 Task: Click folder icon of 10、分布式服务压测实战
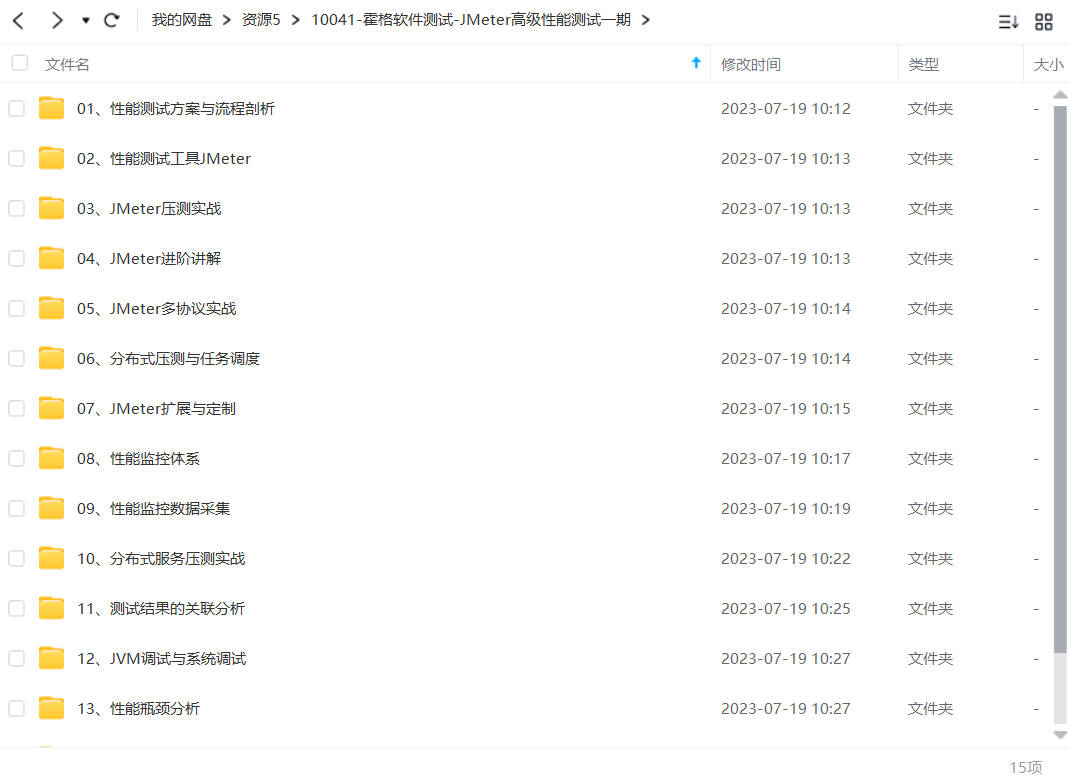(x=51, y=557)
